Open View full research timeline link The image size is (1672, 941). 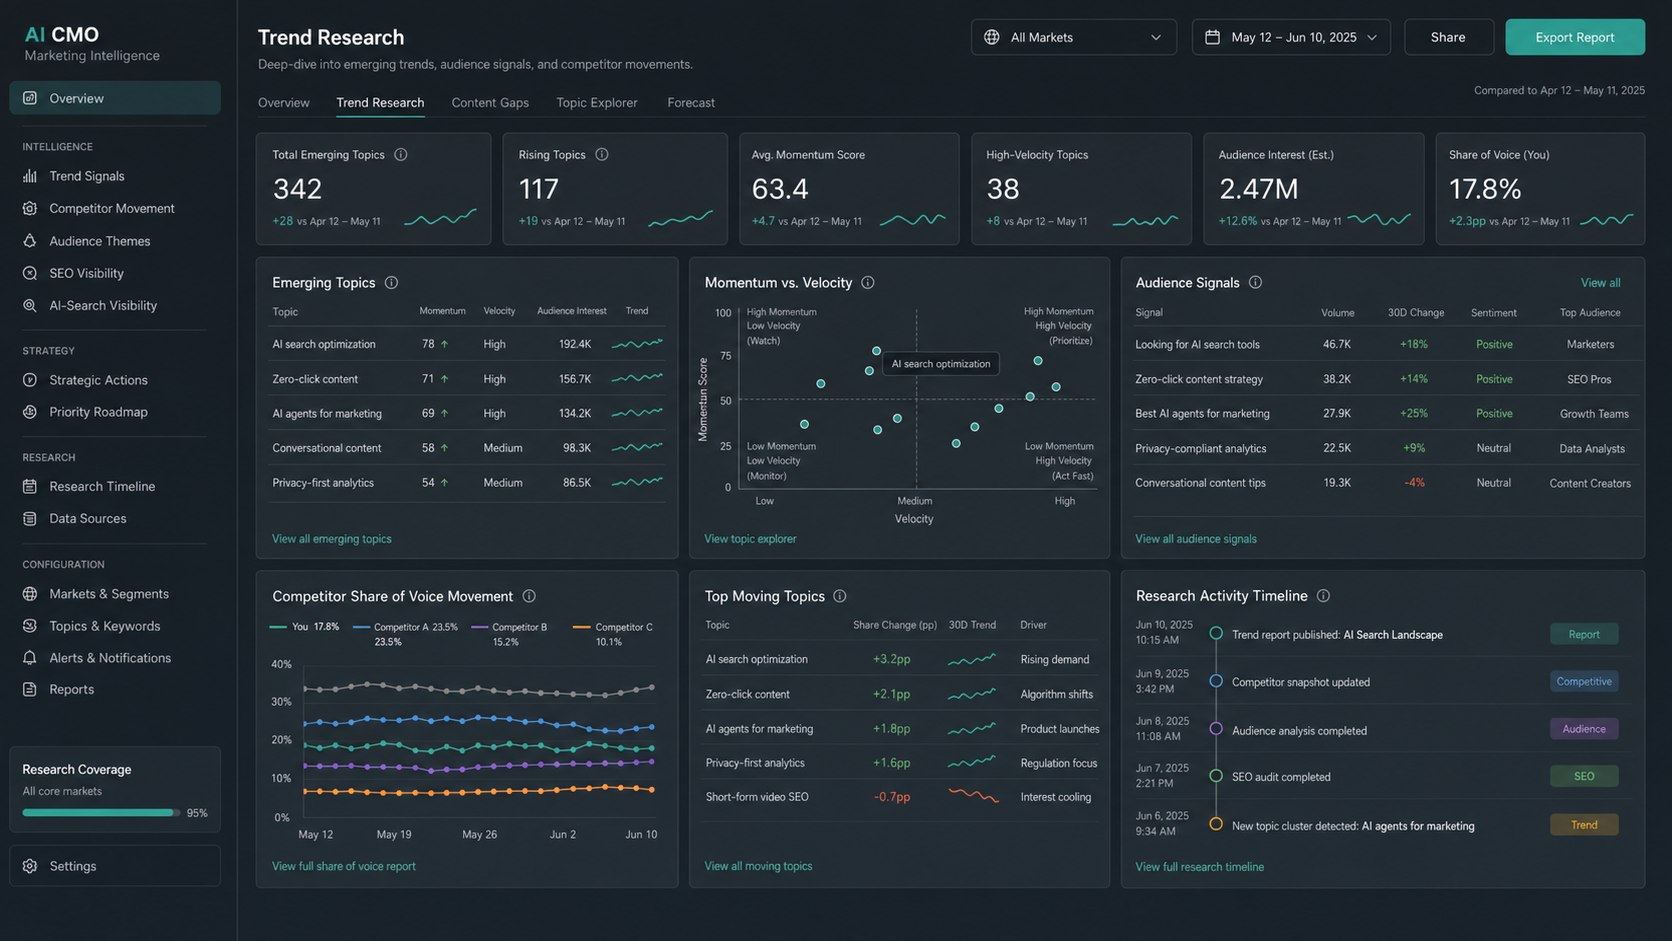1199,867
